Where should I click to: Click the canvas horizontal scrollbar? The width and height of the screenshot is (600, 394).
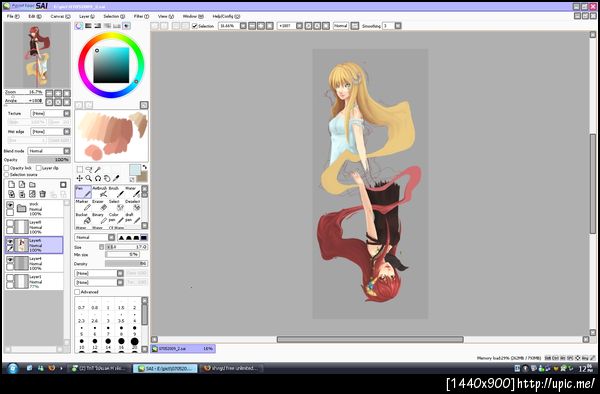point(370,339)
